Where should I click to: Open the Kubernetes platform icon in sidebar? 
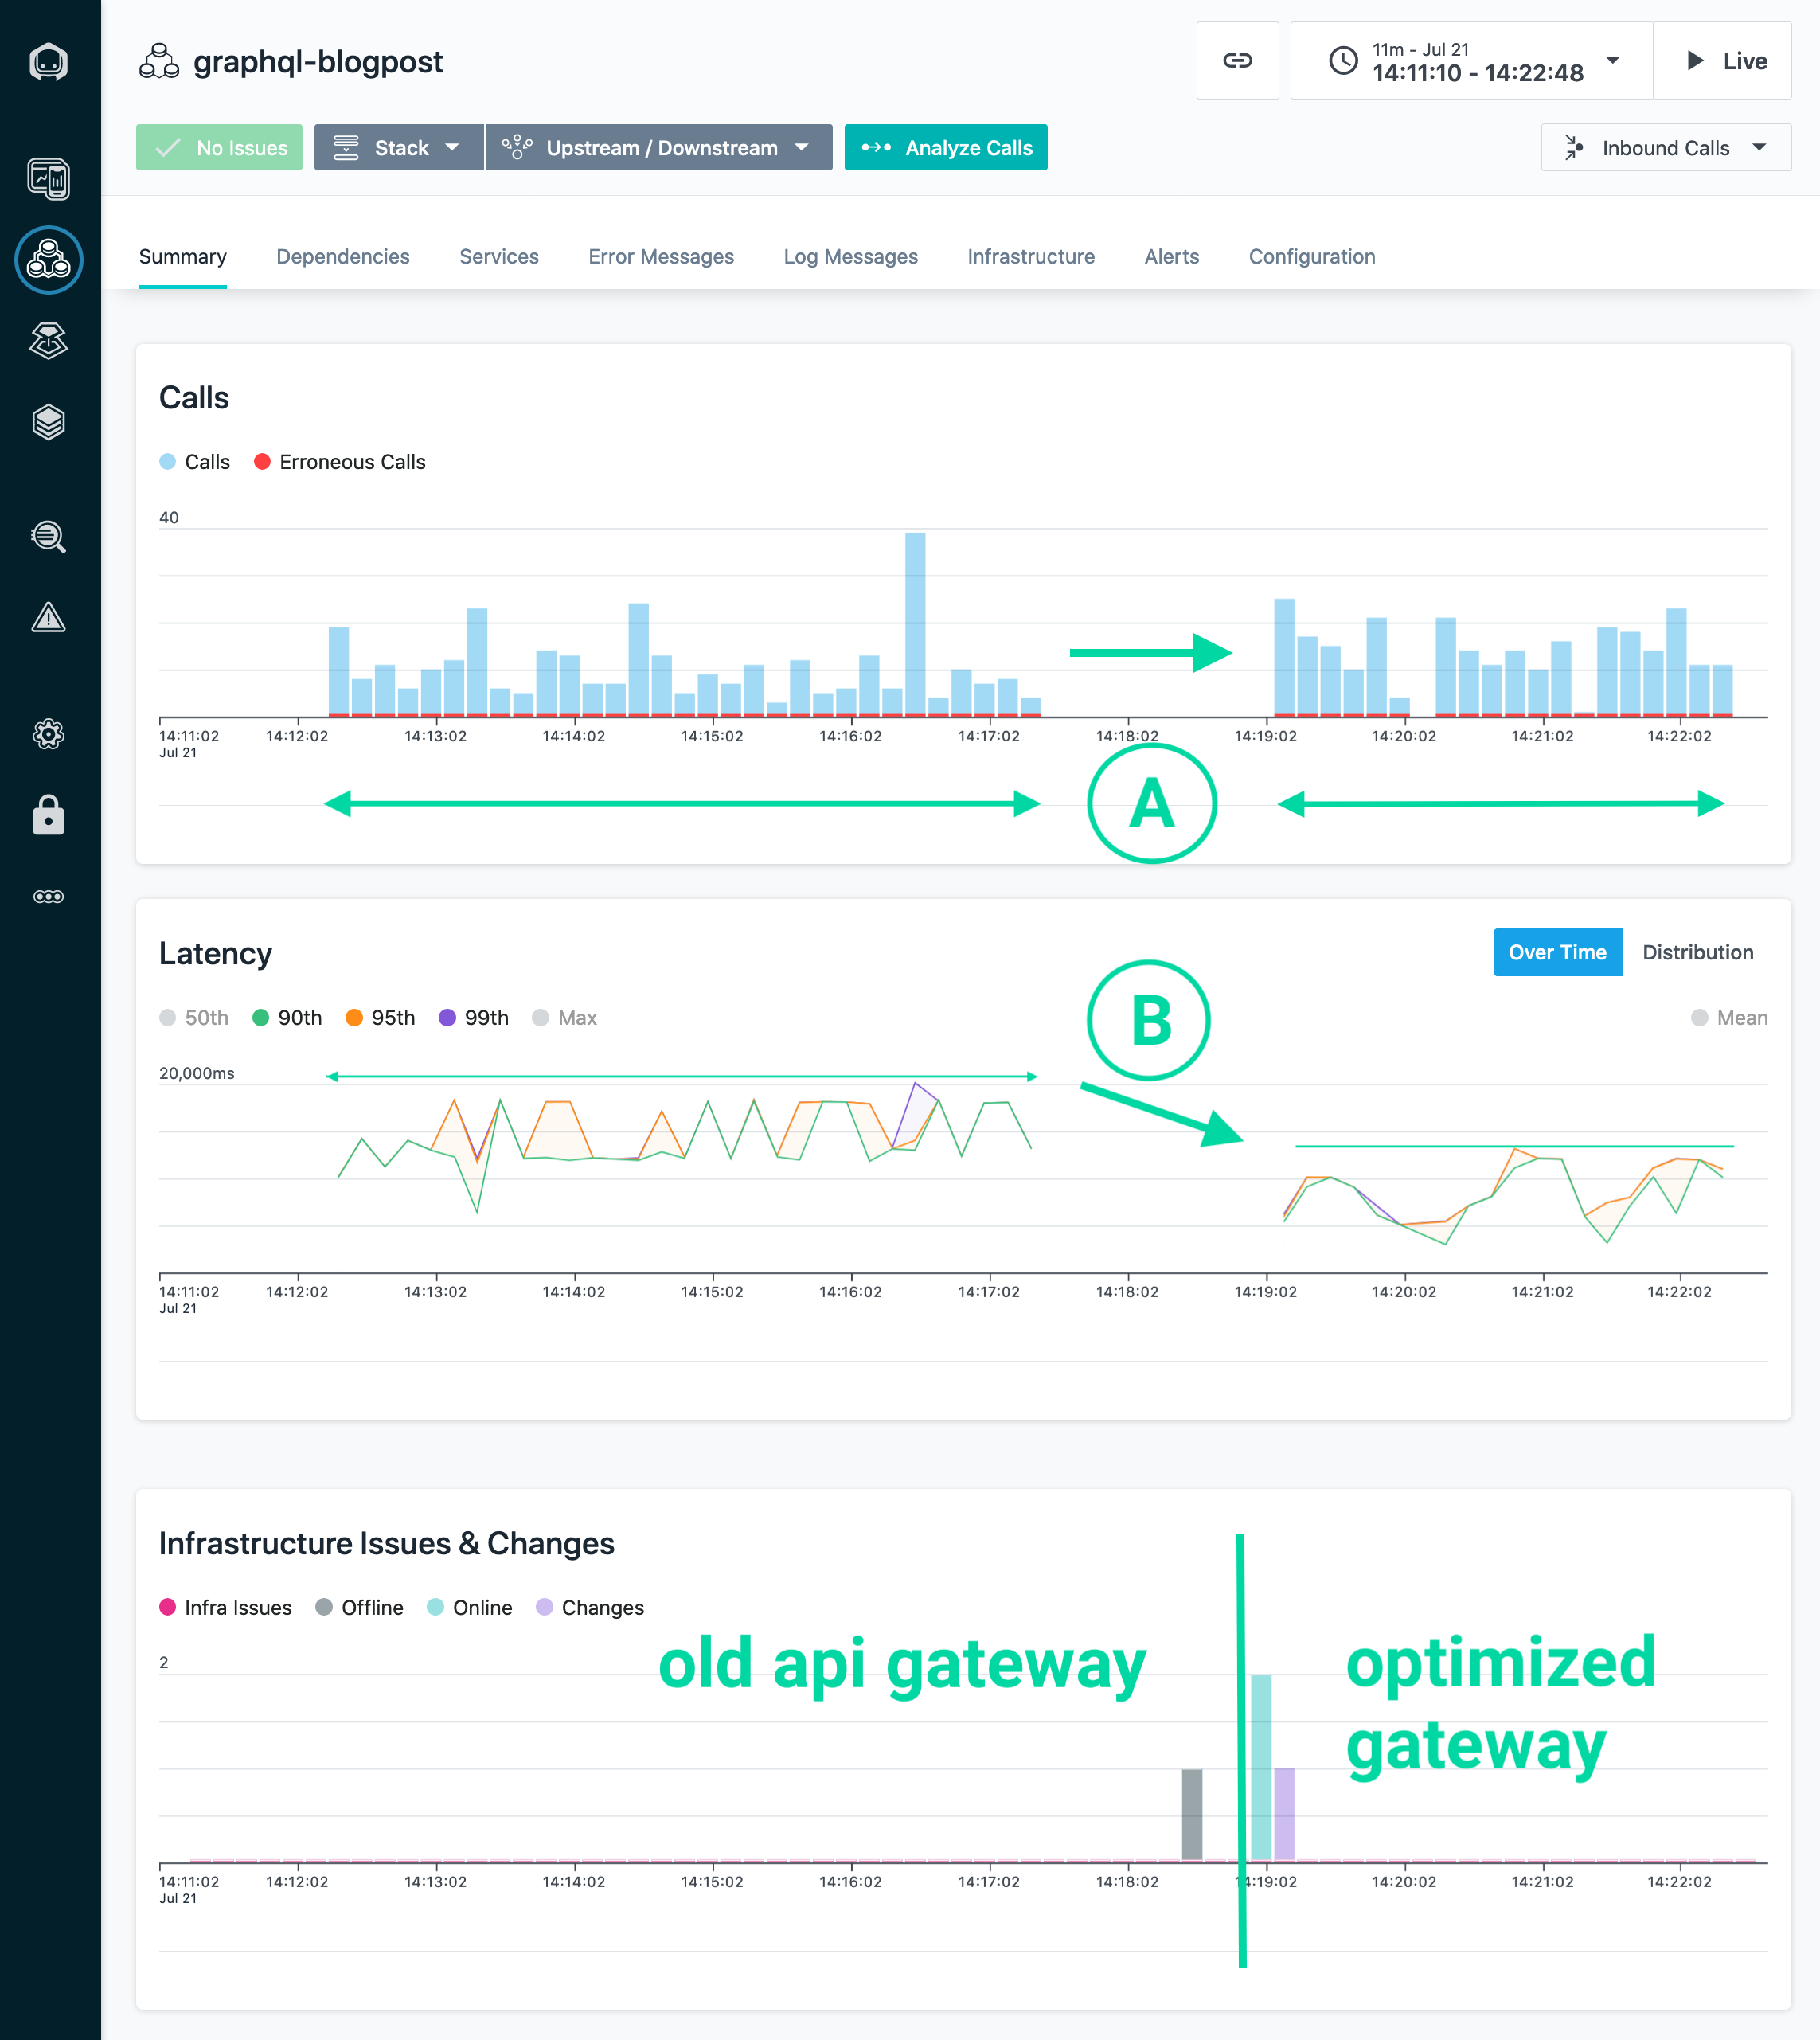(x=48, y=341)
